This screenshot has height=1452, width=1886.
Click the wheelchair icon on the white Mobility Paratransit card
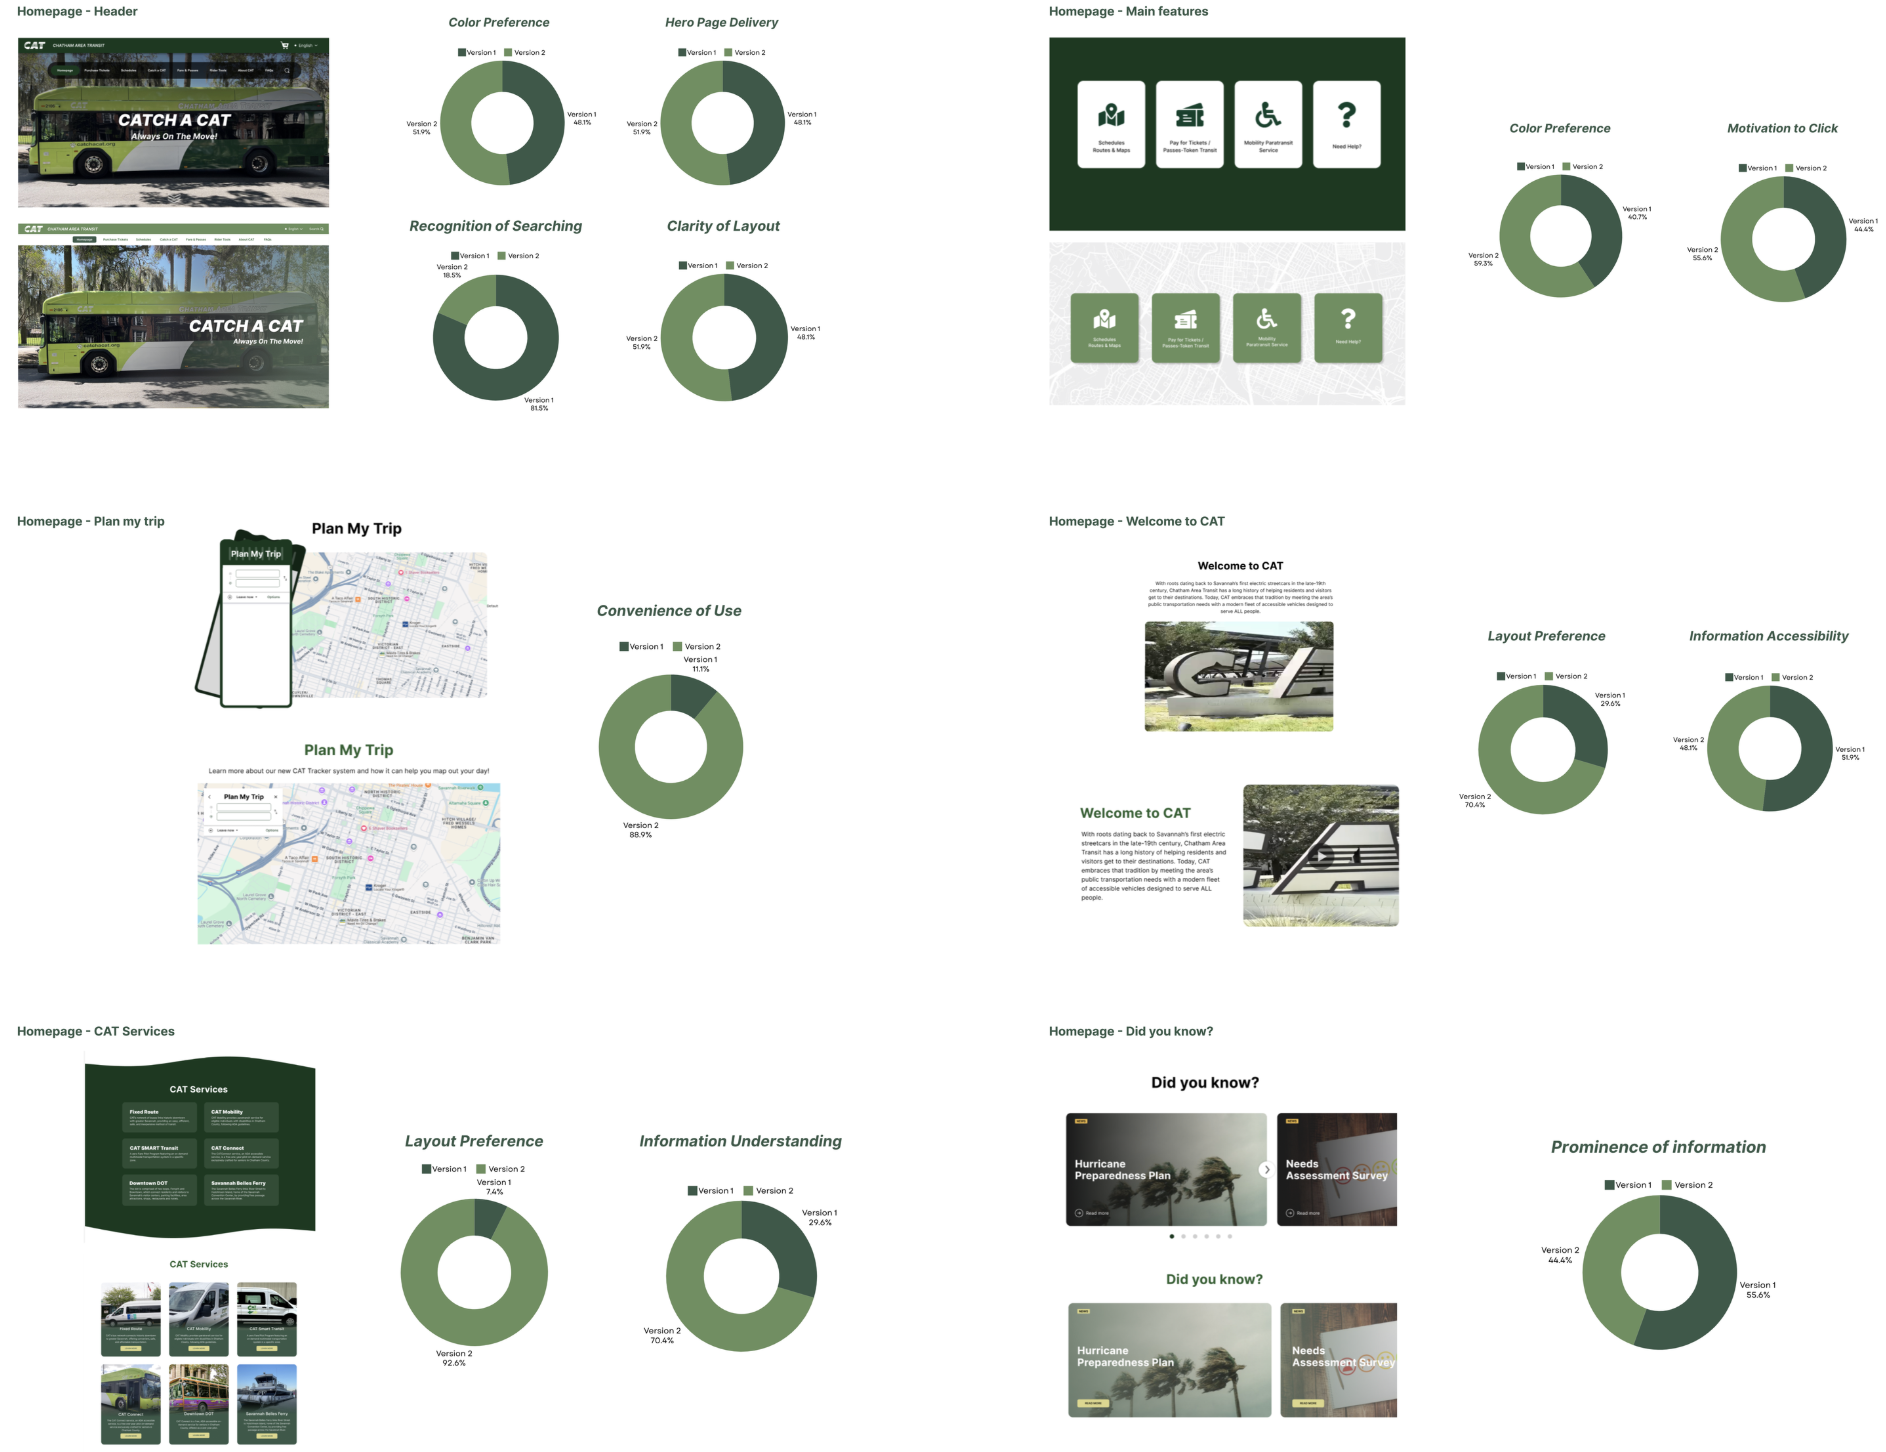point(1268,115)
